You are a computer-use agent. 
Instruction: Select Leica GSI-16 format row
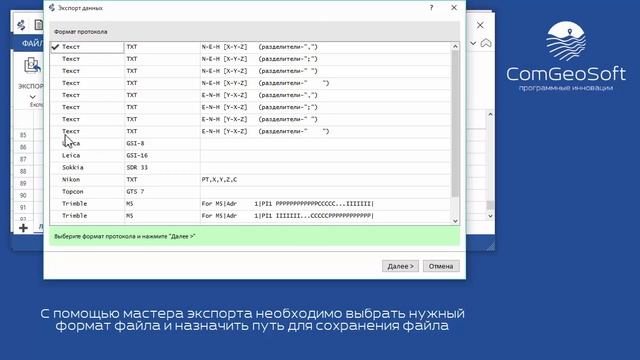(250, 156)
